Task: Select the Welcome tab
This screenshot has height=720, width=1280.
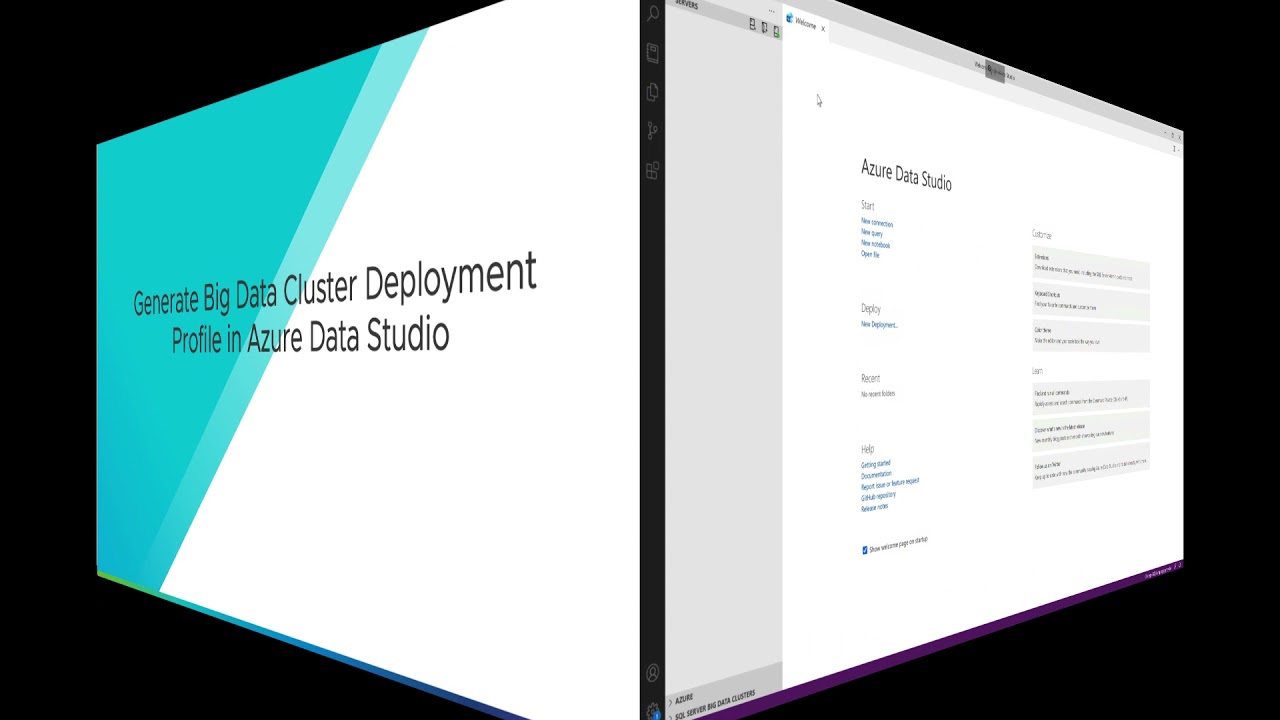Action: (806, 23)
